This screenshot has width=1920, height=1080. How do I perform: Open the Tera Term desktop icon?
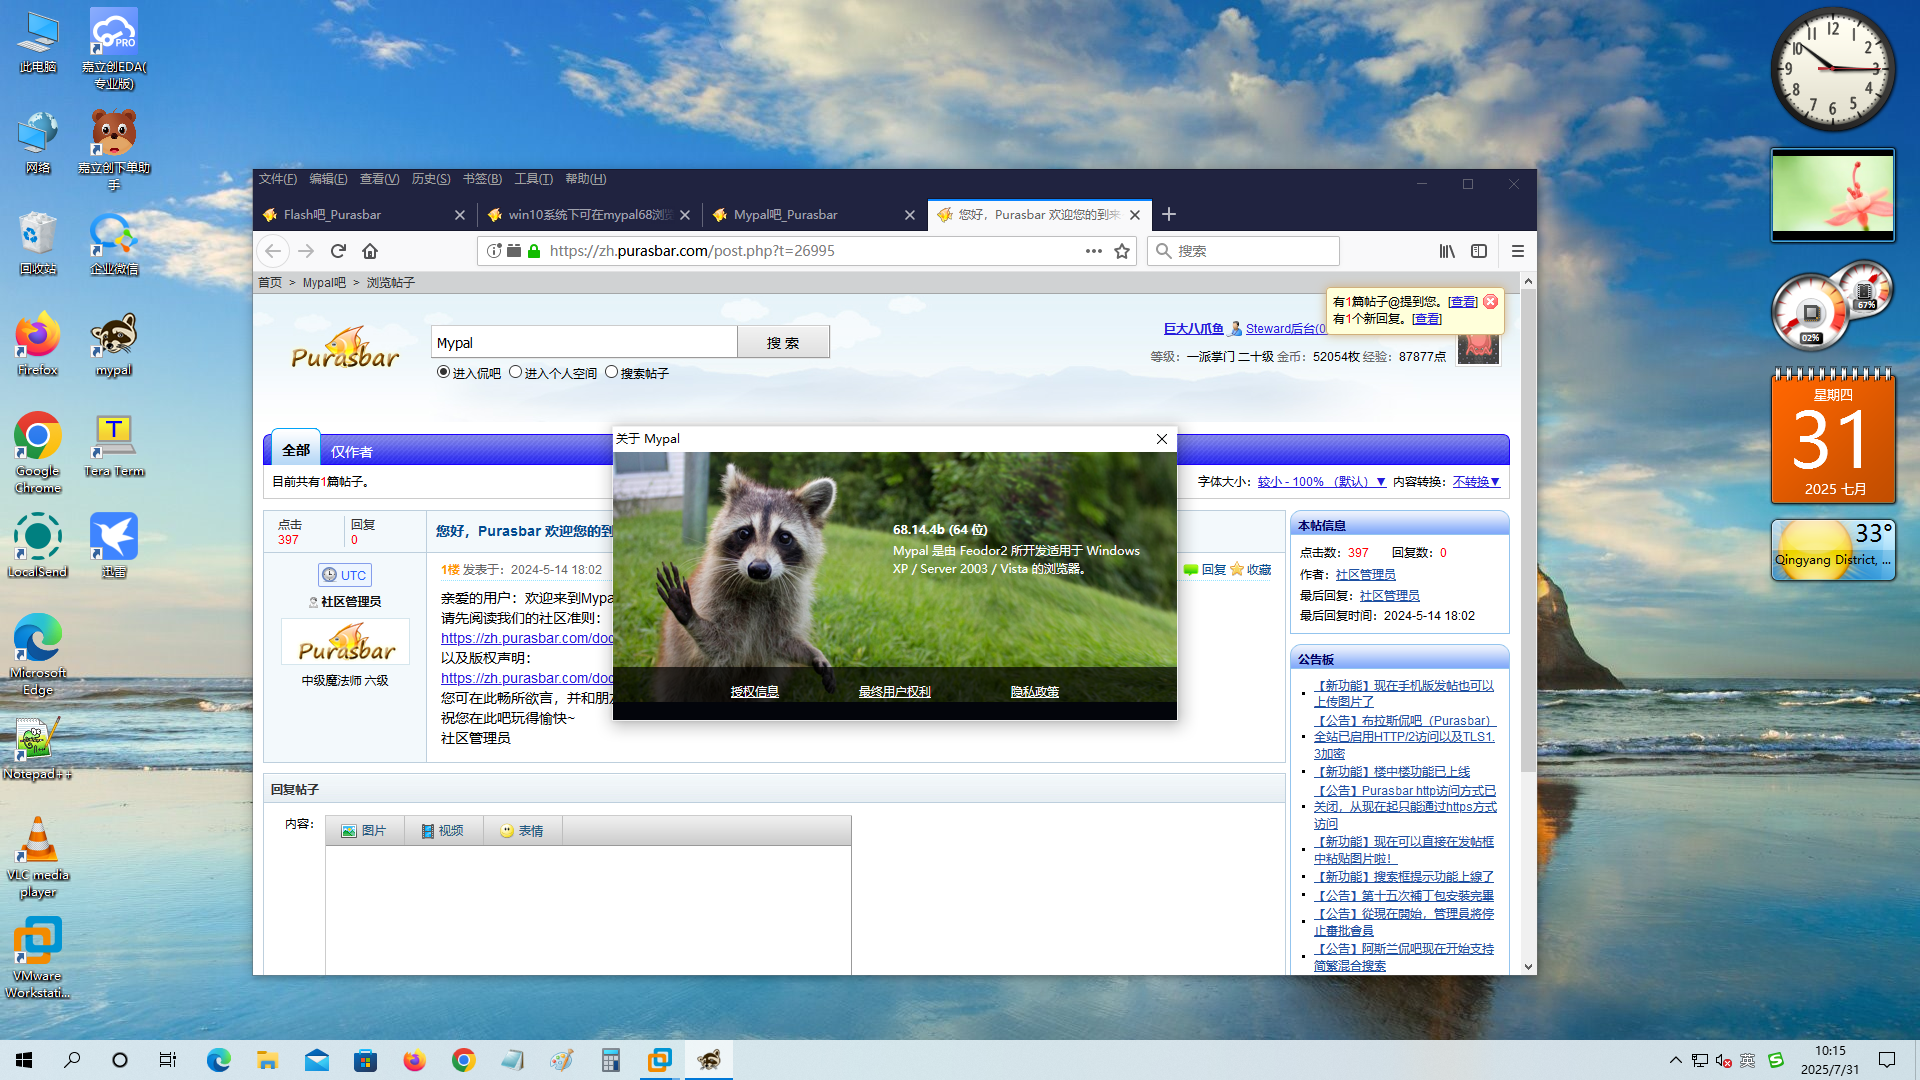click(114, 446)
